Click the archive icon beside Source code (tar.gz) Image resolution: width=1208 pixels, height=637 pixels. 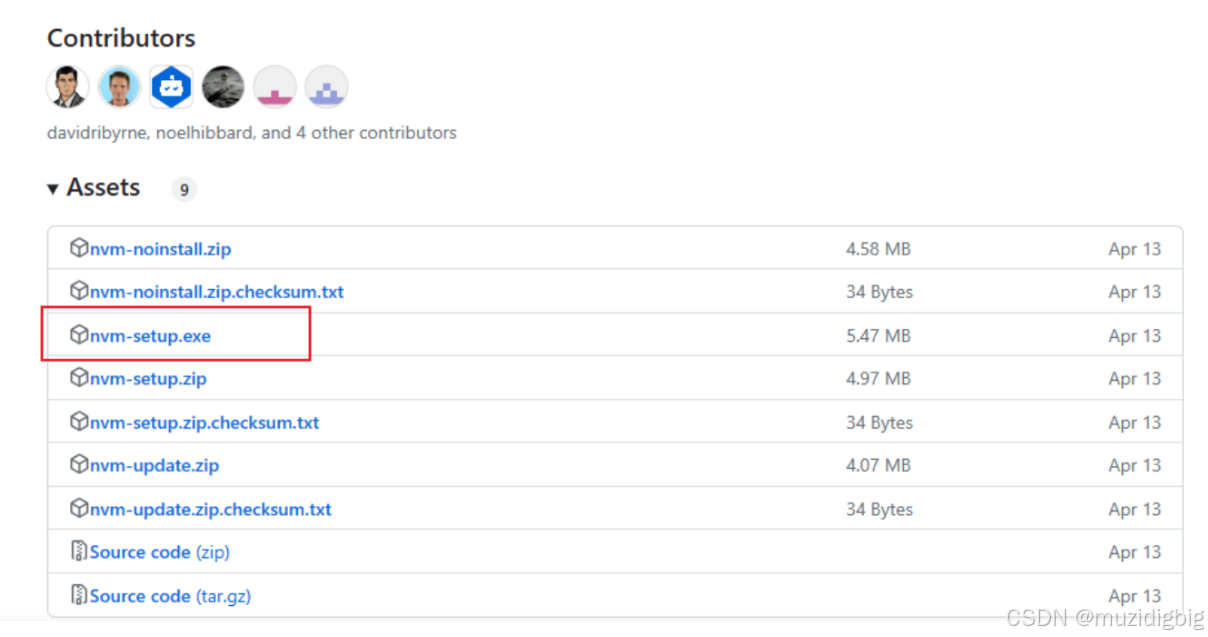tap(79, 596)
